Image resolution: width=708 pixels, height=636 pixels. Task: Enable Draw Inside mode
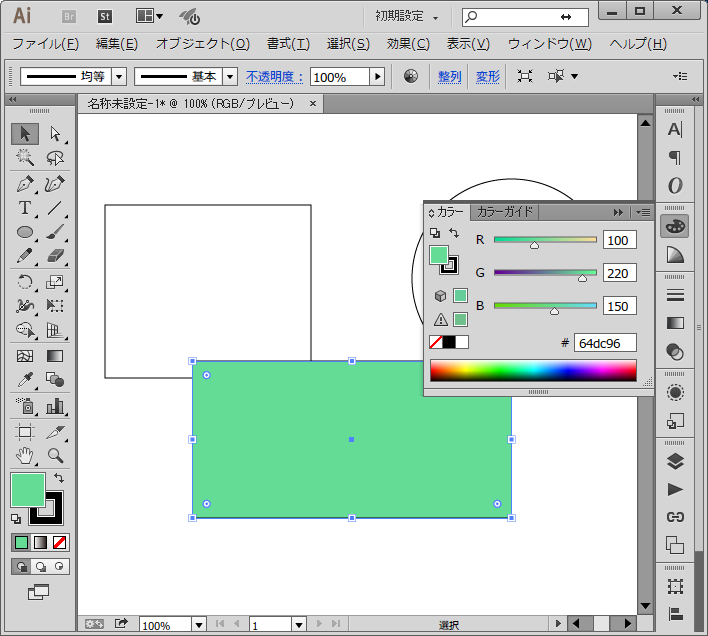point(59,566)
